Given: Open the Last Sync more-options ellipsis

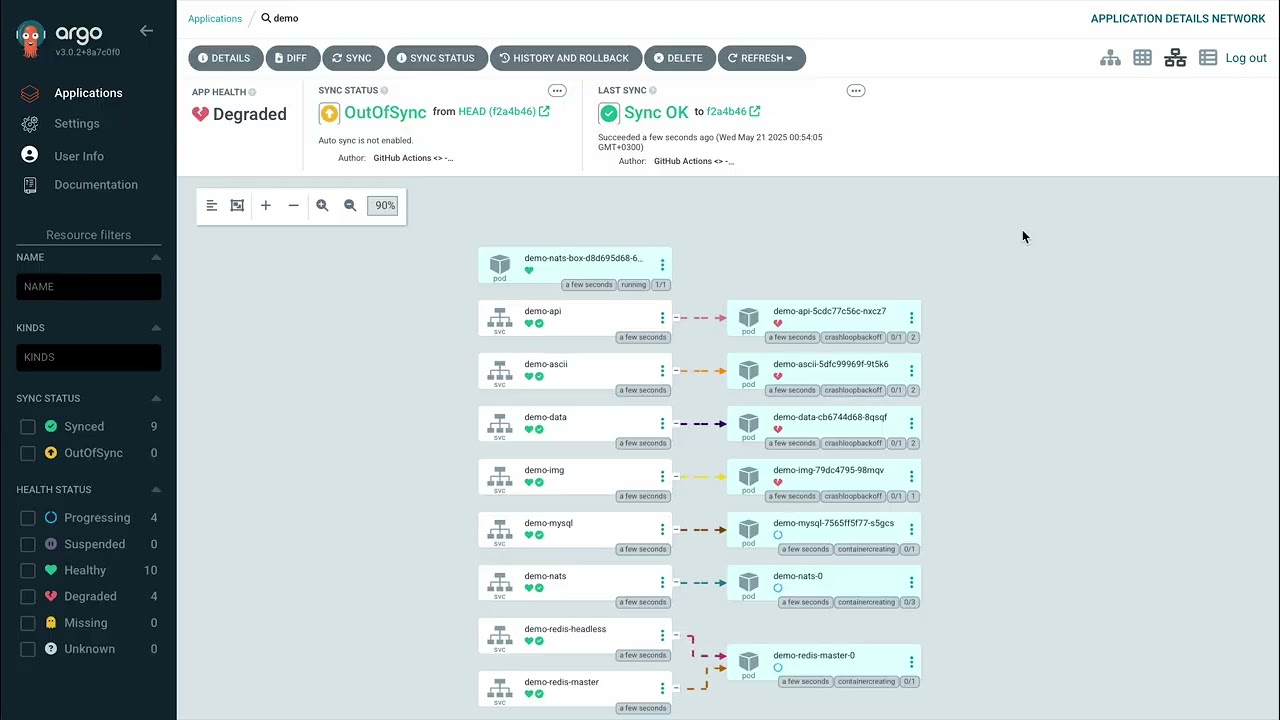Looking at the screenshot, I should pos(855,91).
